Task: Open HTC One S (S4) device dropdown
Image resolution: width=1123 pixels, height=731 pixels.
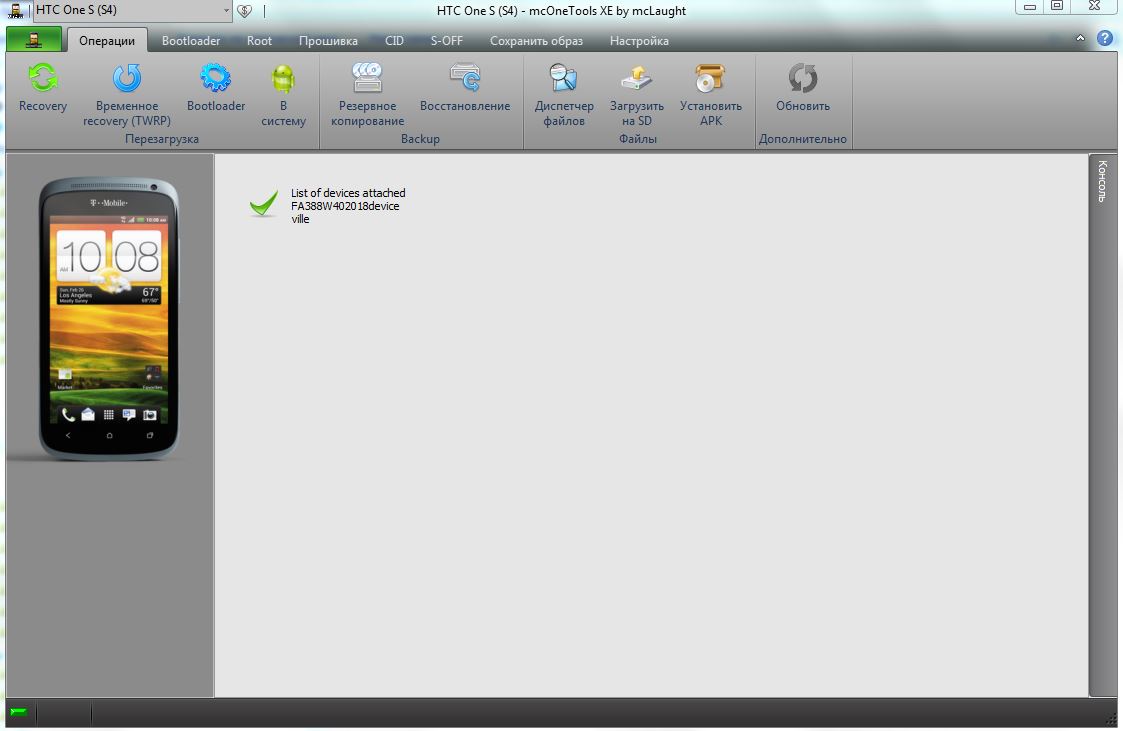Action: 132,10
